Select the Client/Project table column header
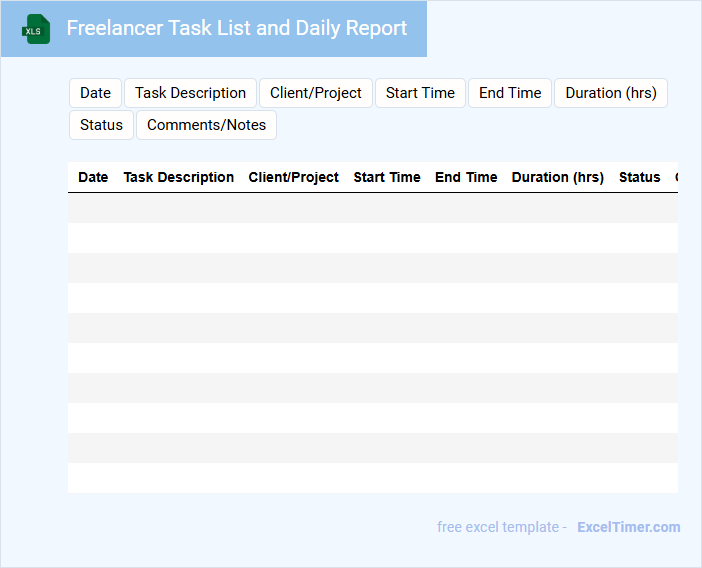 (294, 177)
